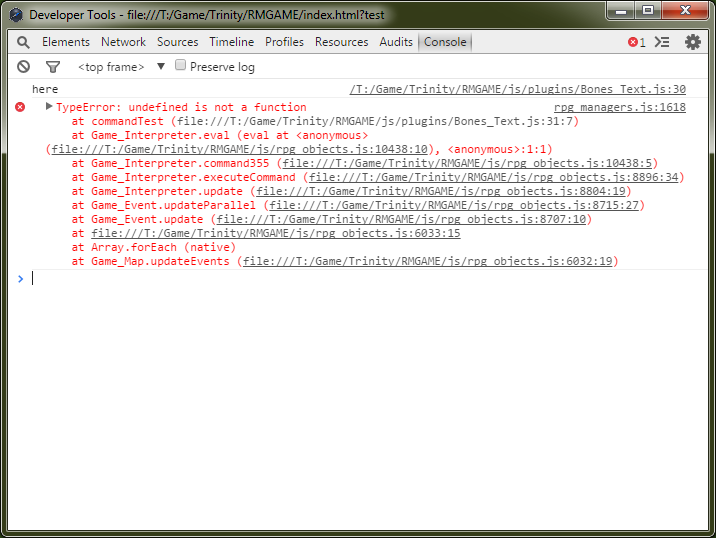Image resolution: width=716 pixels, height=538 pixels.
Task: Open the Profiles tab
Action: [x=284, y=42]
